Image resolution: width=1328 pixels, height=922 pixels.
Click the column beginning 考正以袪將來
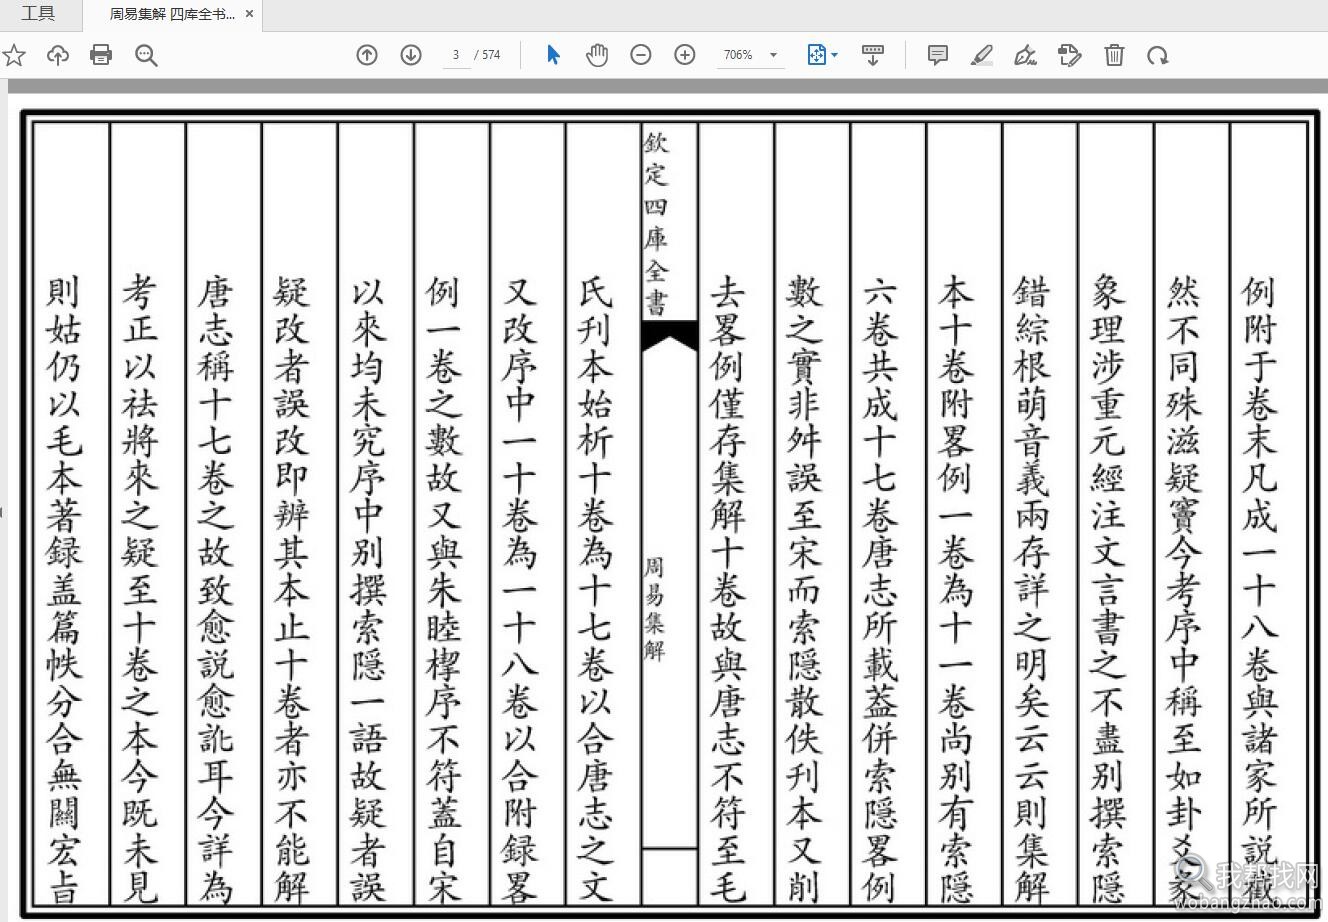click(x=141, y=589)
